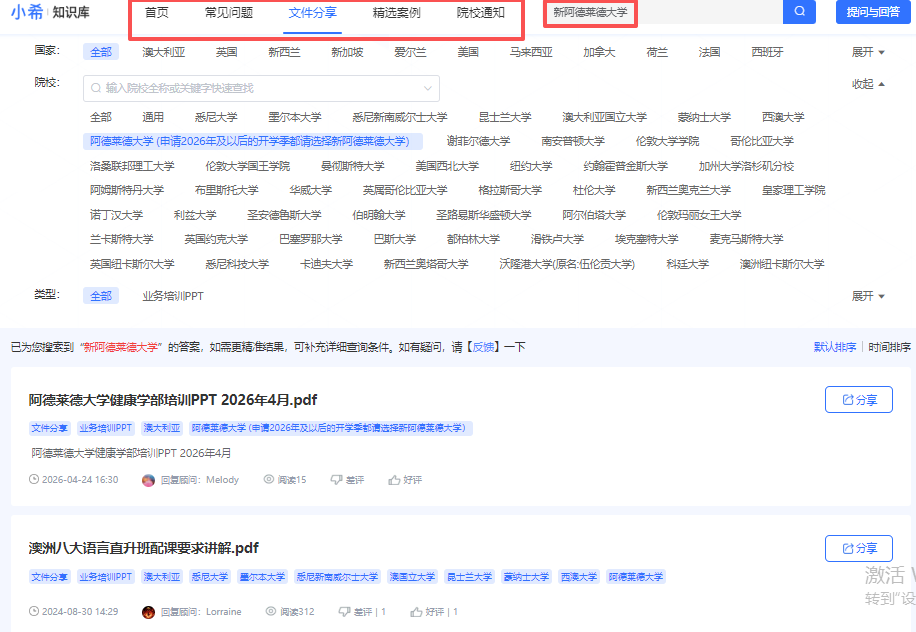Select 全部 in 类型 filter
The image size is (916, 632).
[101, 296]
